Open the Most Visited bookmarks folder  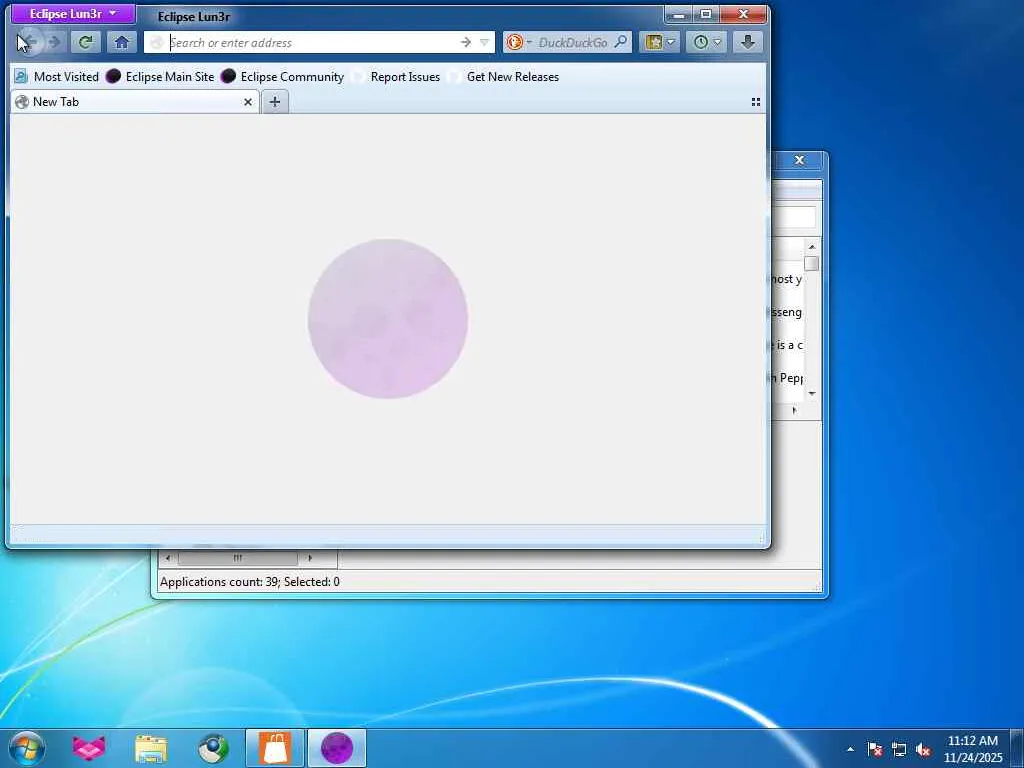coord(57,76)
